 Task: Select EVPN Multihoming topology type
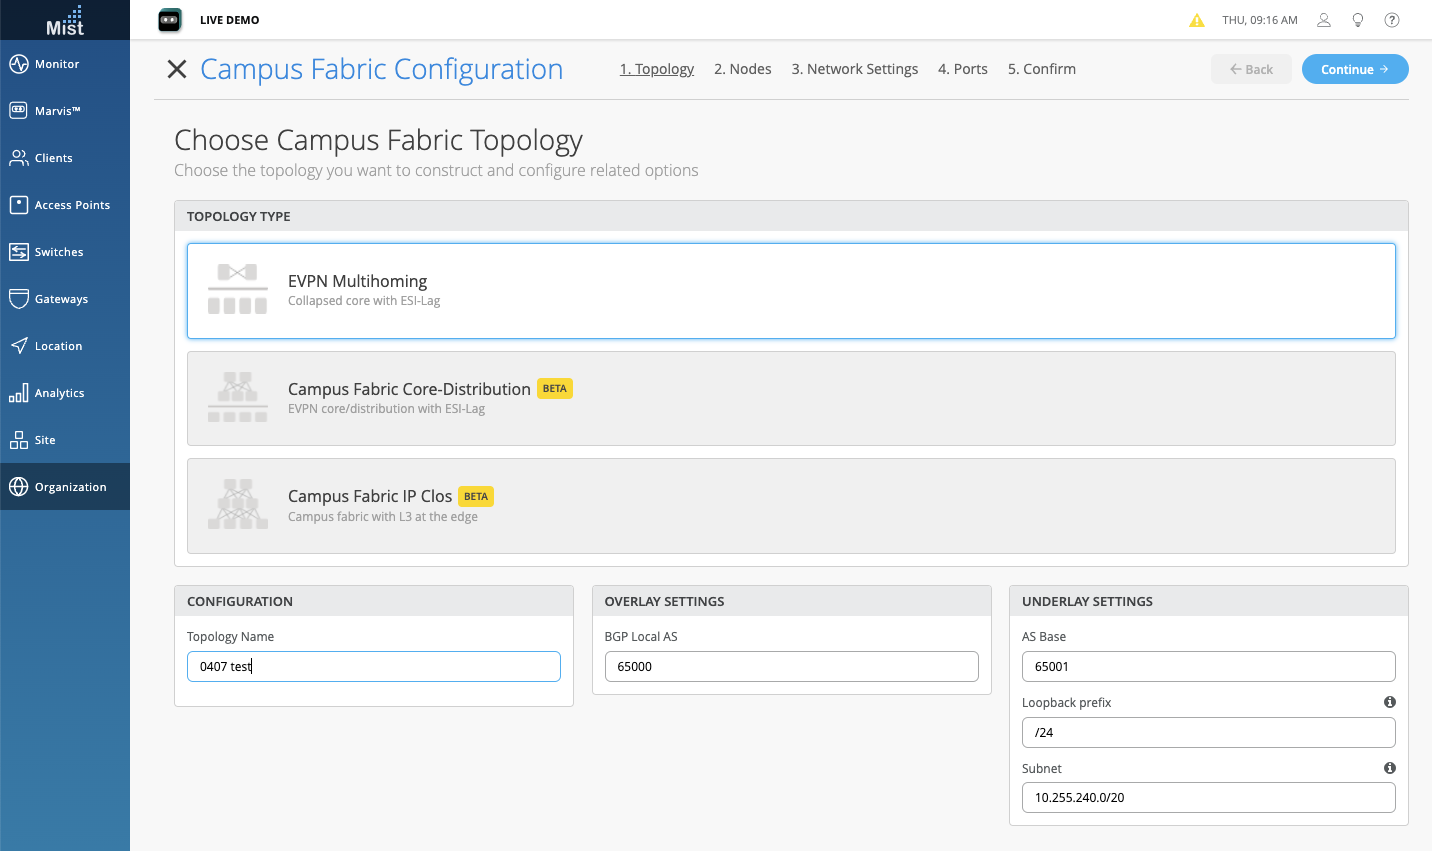[790, 291]
